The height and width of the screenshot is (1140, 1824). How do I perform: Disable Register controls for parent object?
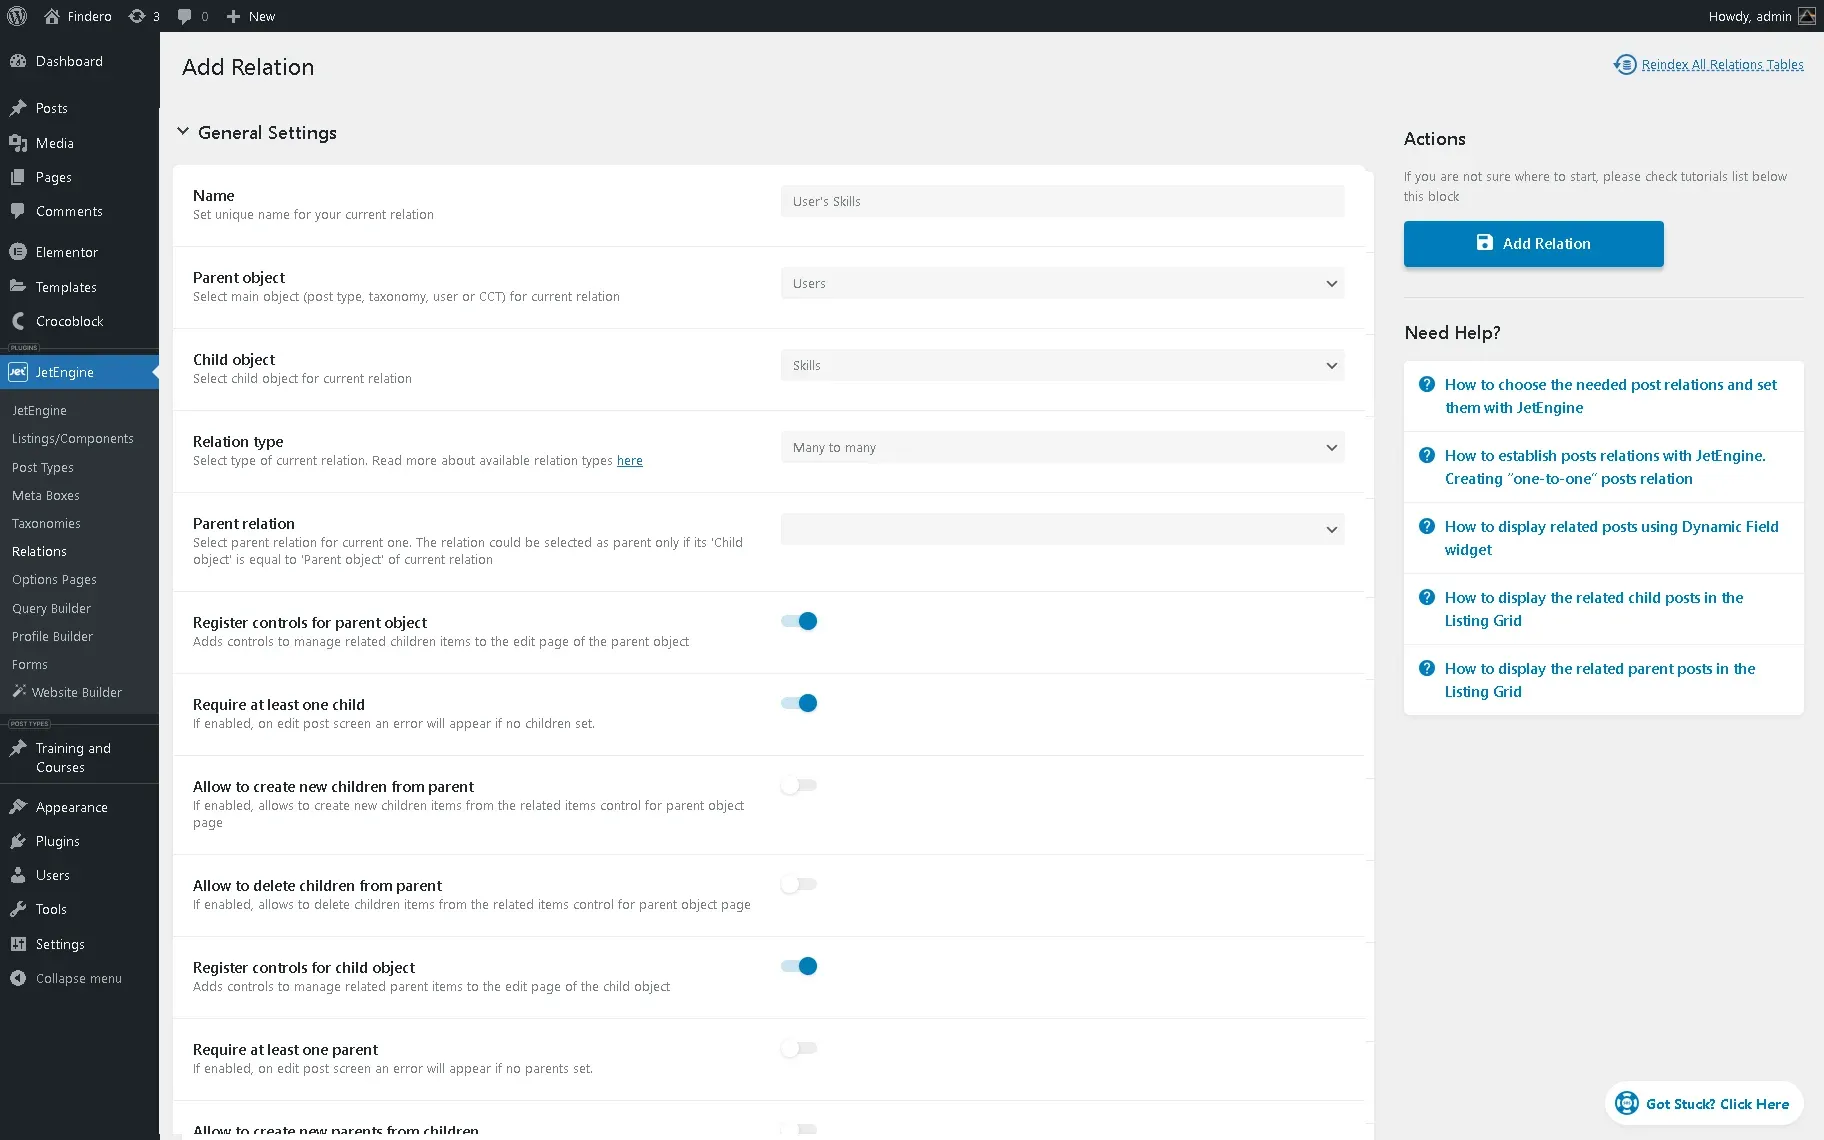tap(799, 621)
